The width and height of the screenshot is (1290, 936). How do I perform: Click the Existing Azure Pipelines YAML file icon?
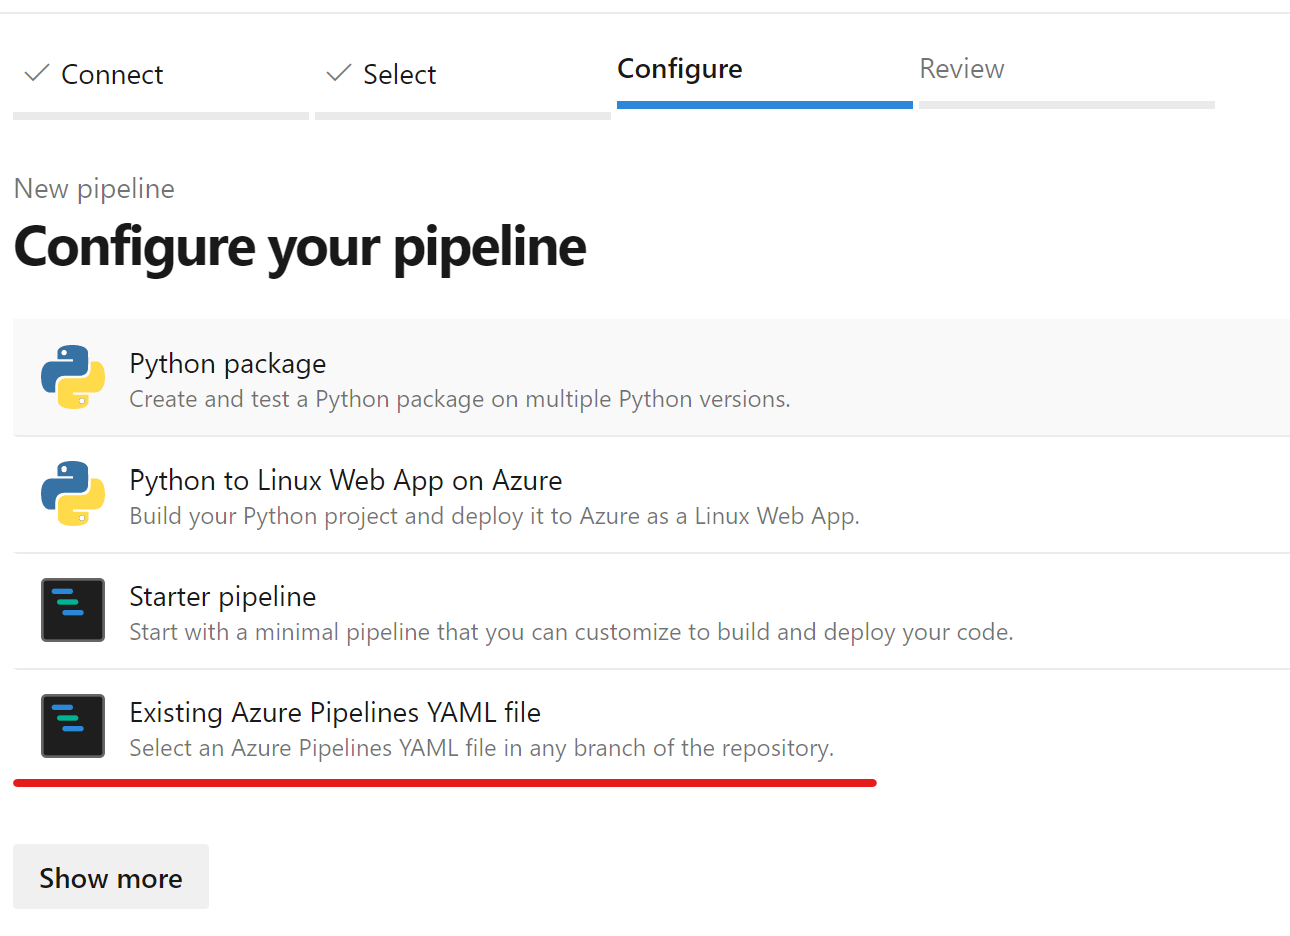(73, 726)
